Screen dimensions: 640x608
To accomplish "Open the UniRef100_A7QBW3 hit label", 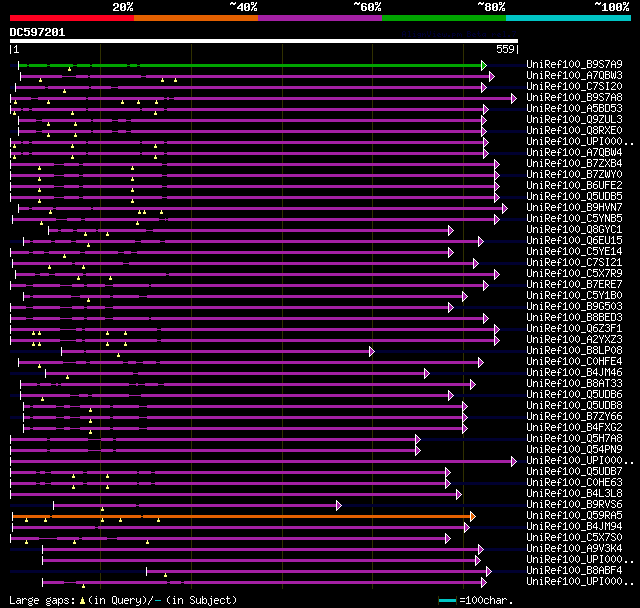I will 574,75.
